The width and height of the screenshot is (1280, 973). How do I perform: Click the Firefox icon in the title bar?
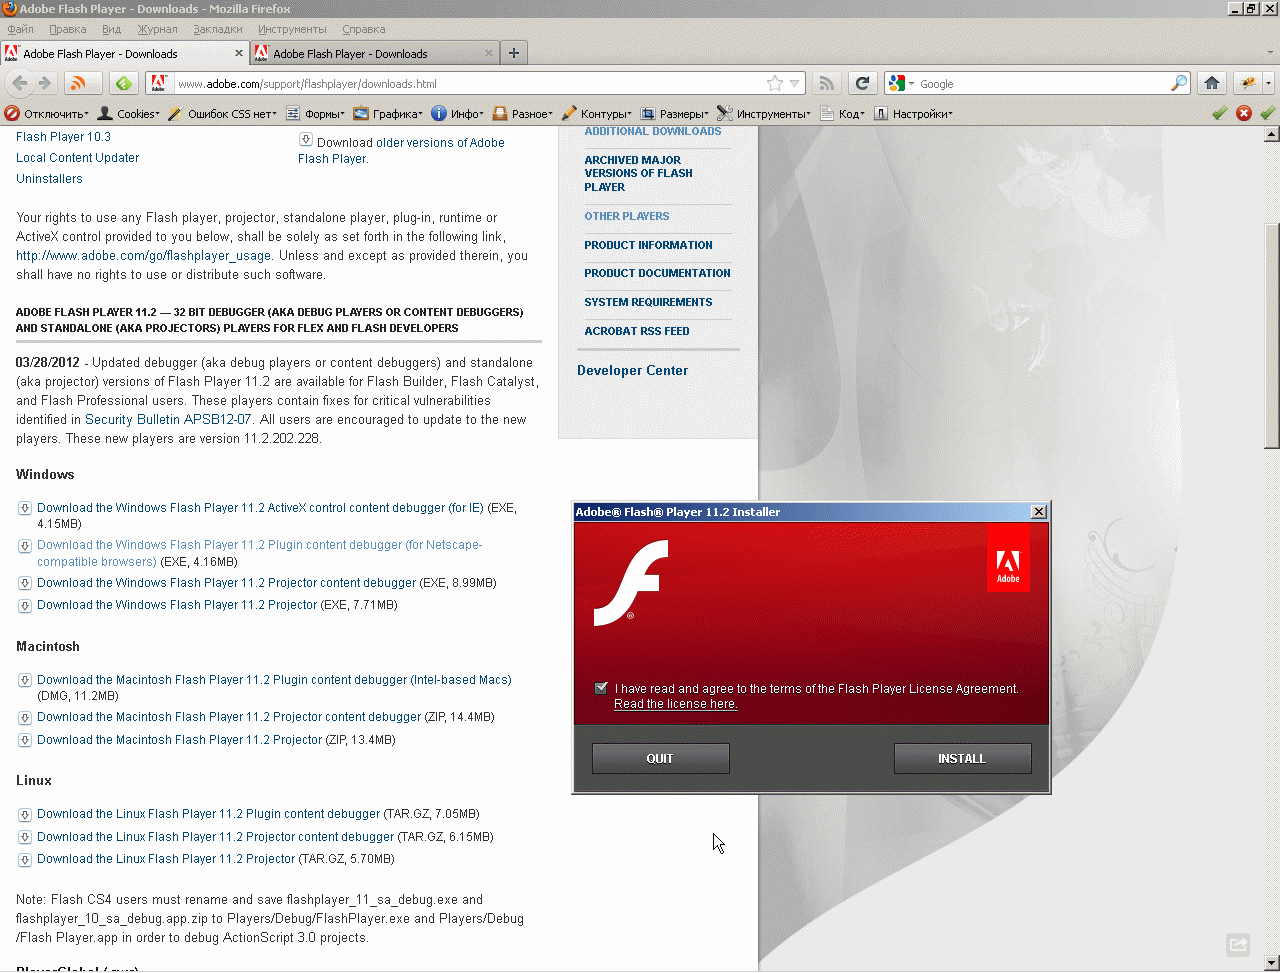[x=10, y=9]
